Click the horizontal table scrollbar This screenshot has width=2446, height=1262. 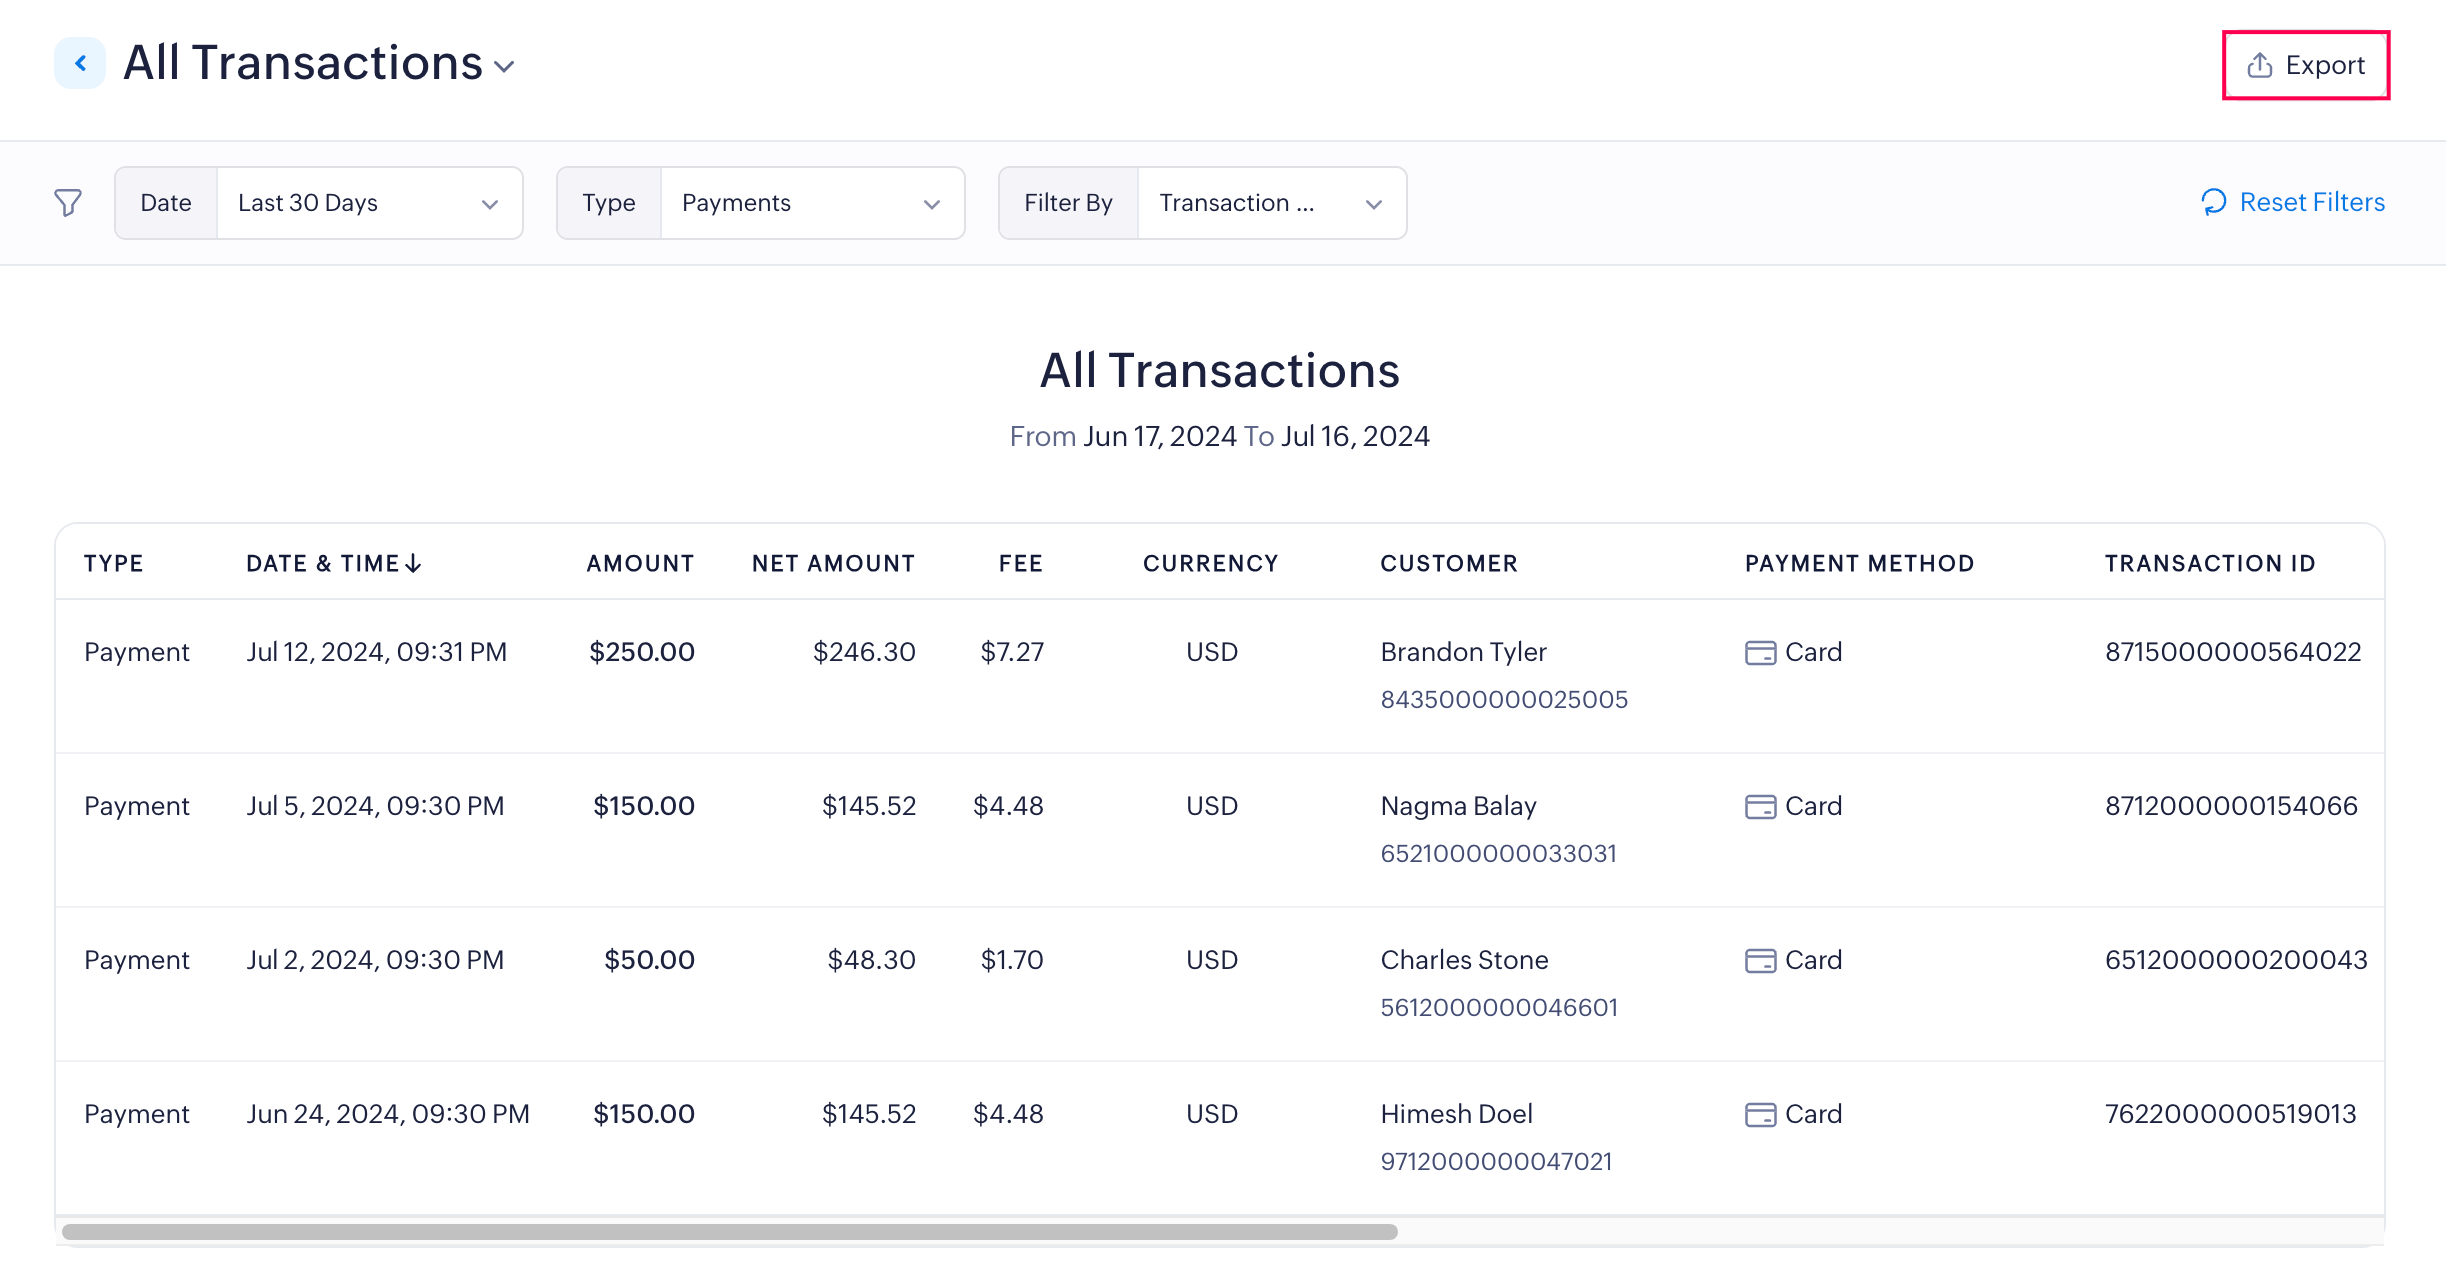click(730, 1232)
